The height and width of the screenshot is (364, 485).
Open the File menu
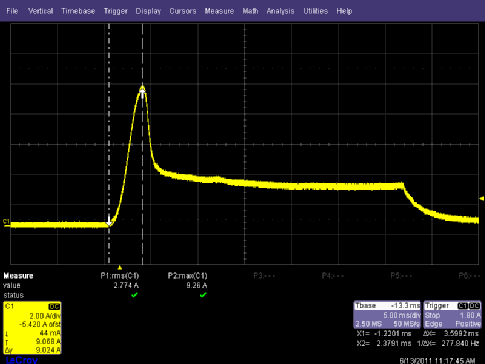point(12,11)
